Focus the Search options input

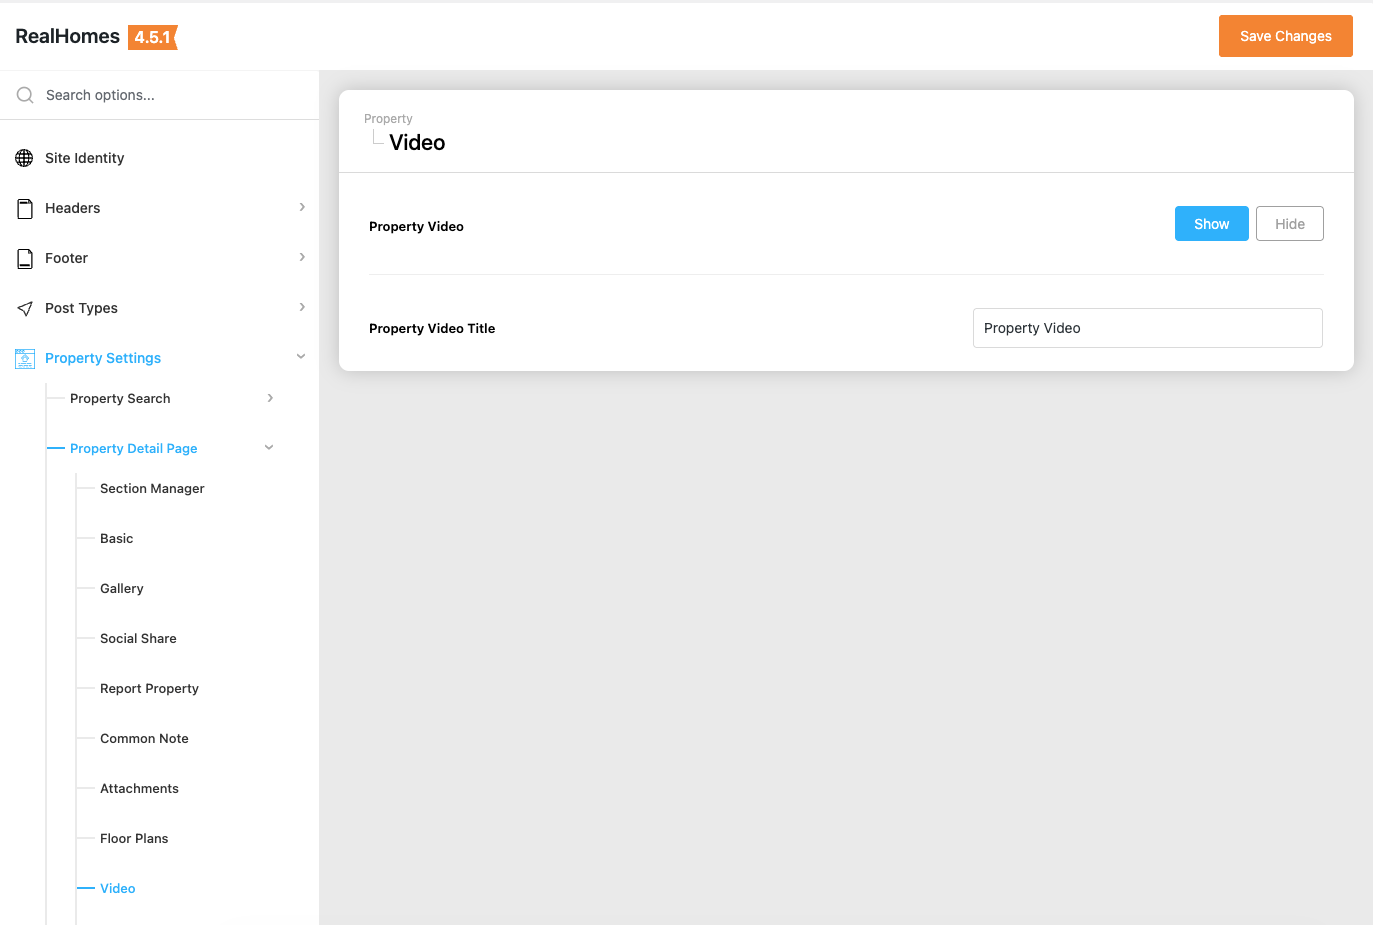170,95
